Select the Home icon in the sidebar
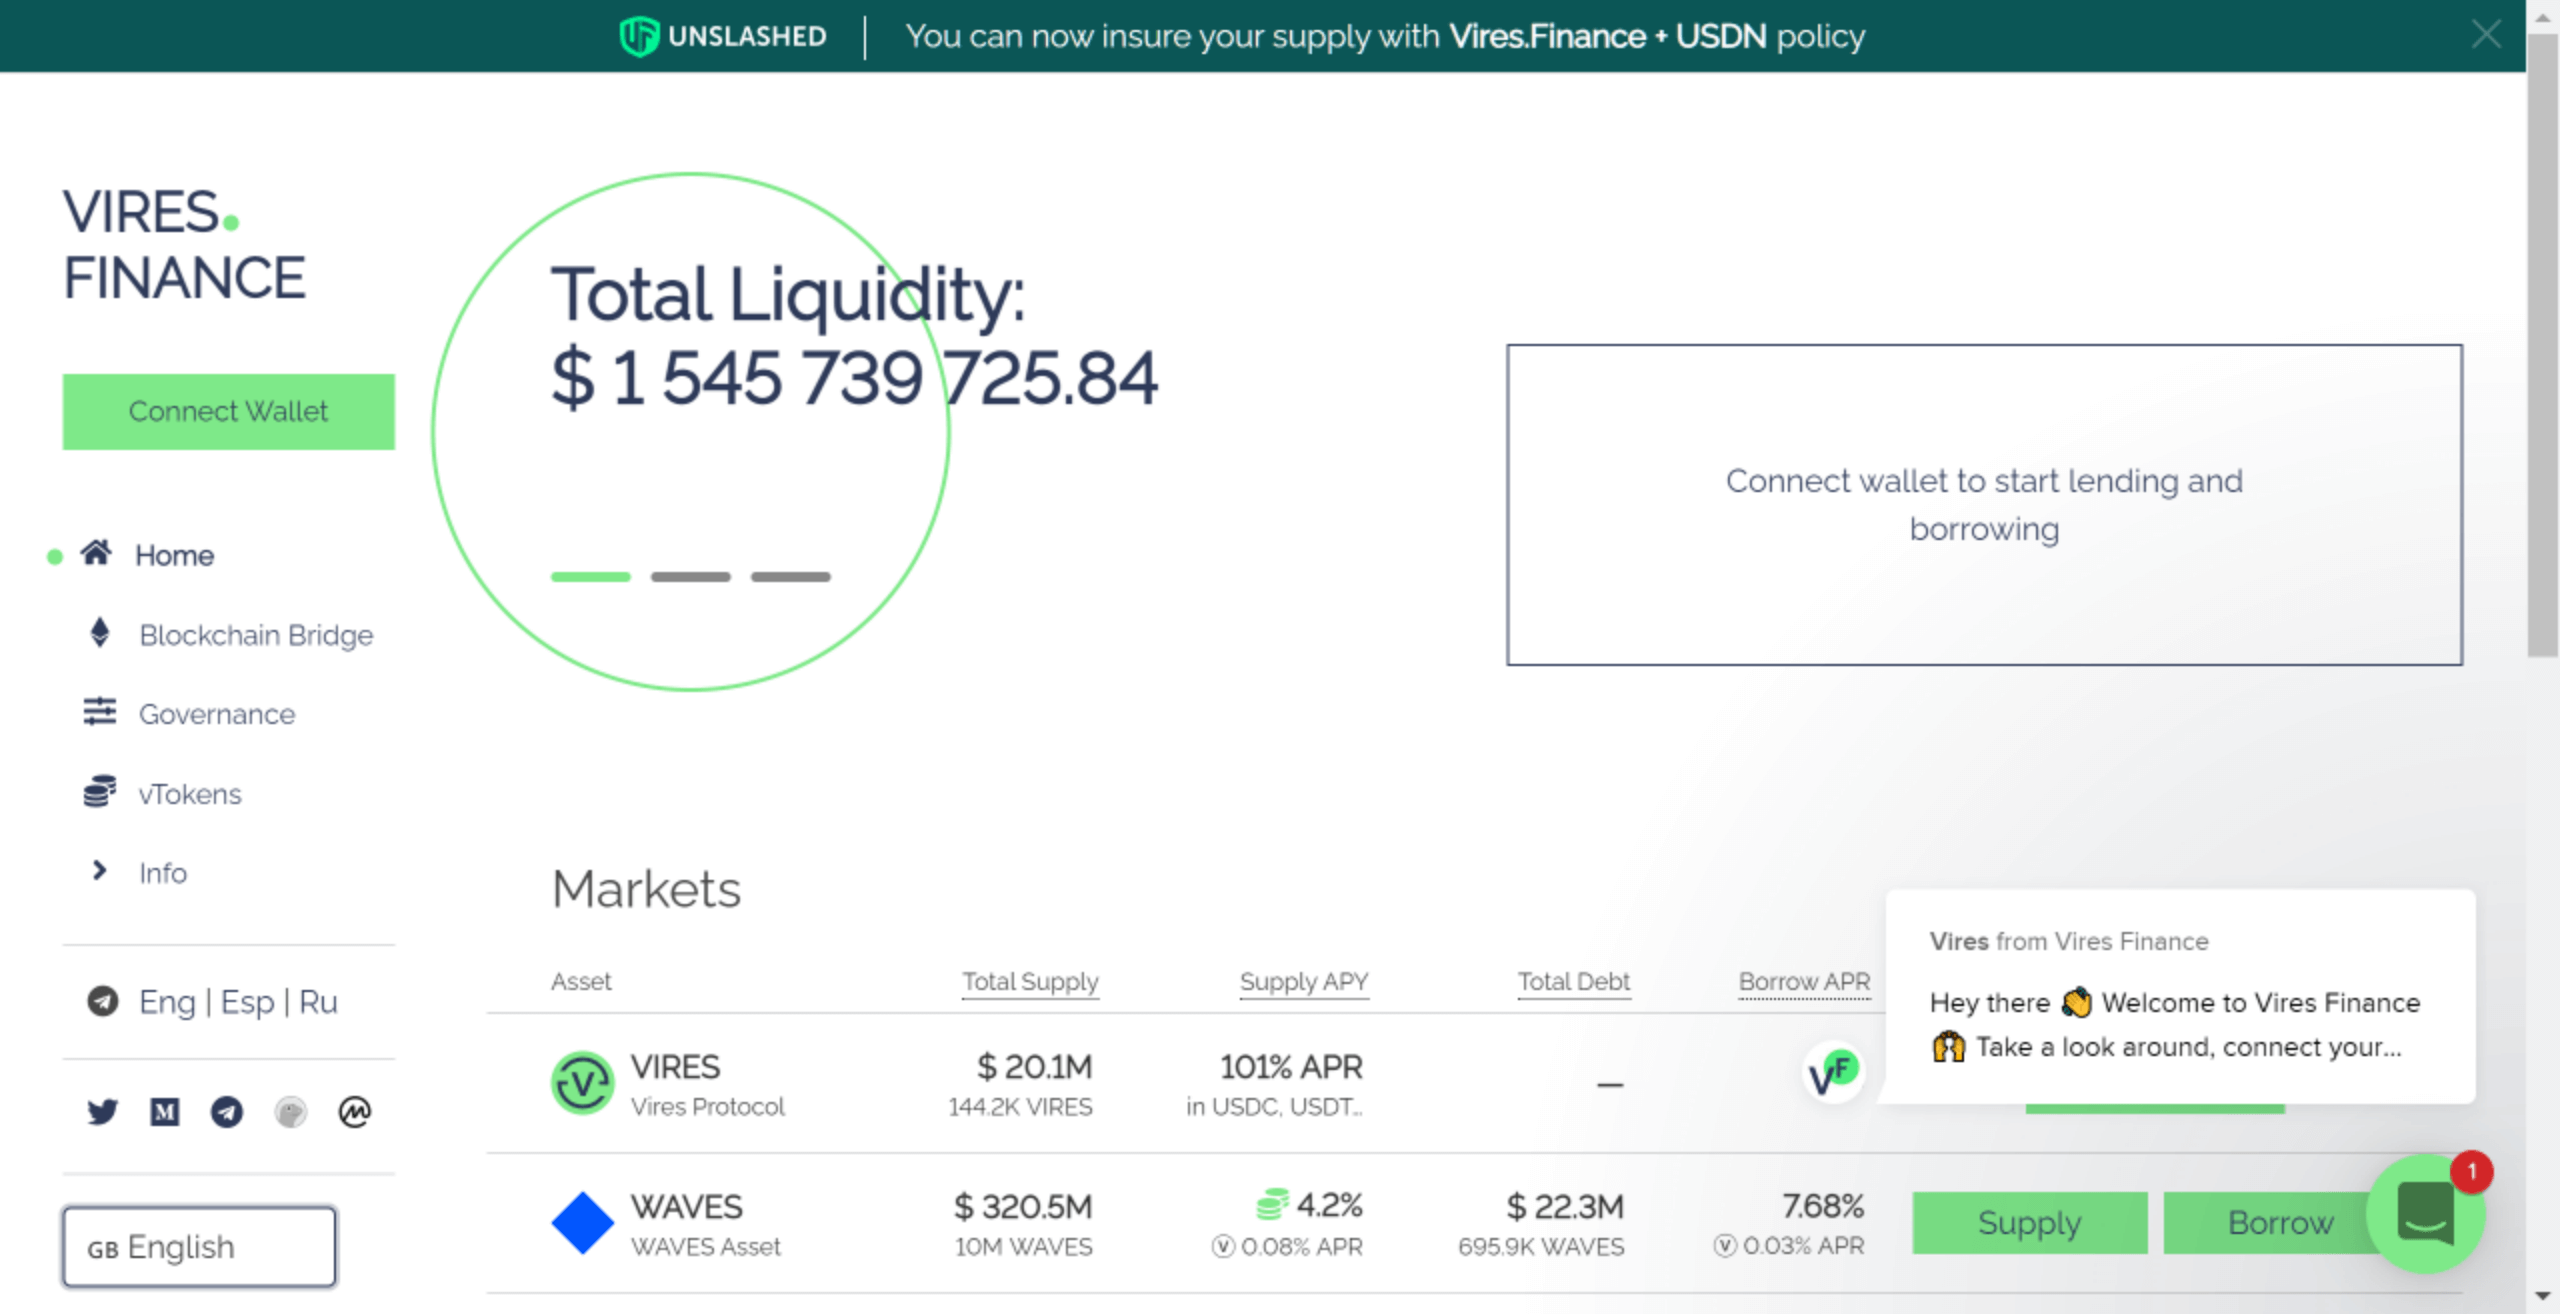2560x1314 pixels. tap(98, 553)
